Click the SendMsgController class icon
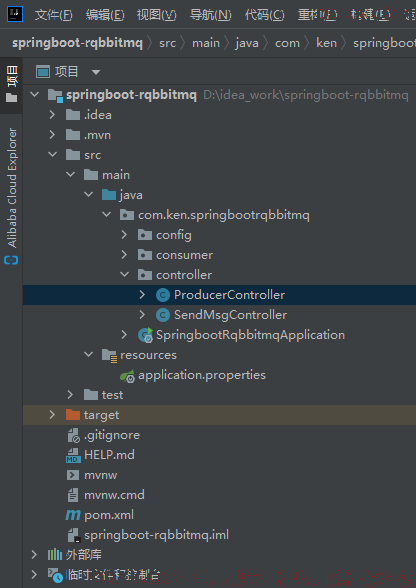416x588 pixels. pyautogui.click(x=163, y=315)
